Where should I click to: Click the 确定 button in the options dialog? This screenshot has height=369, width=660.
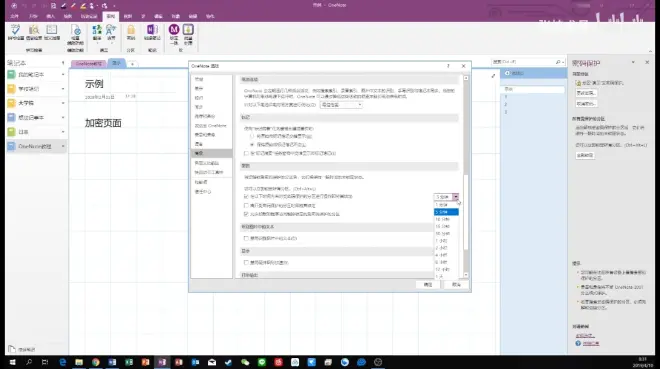coord(428,285)
